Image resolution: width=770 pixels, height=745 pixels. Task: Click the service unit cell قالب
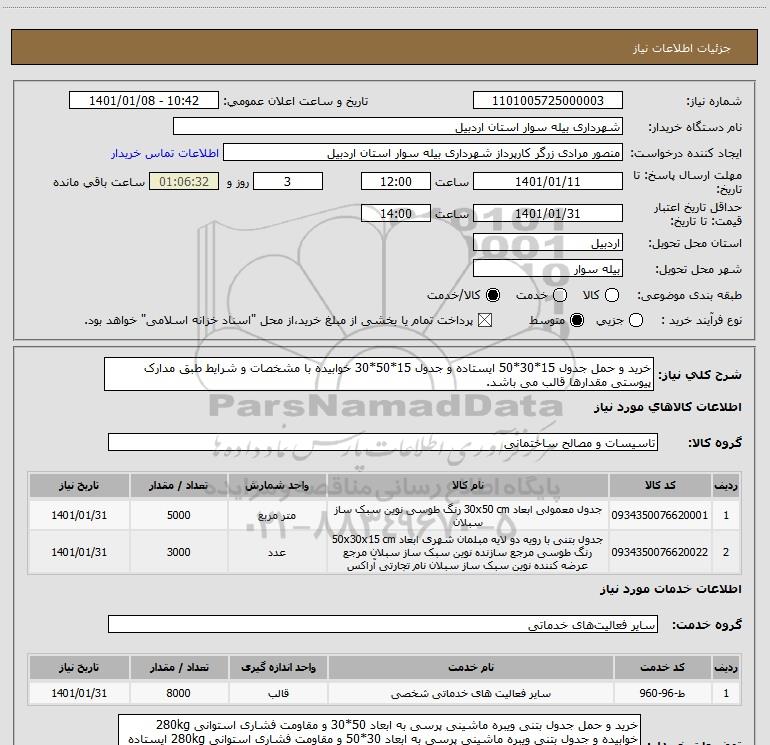click(278, 693)
